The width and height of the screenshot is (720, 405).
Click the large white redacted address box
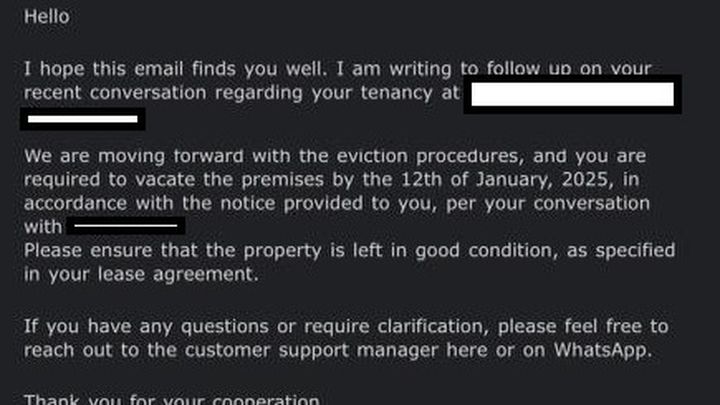573,94
